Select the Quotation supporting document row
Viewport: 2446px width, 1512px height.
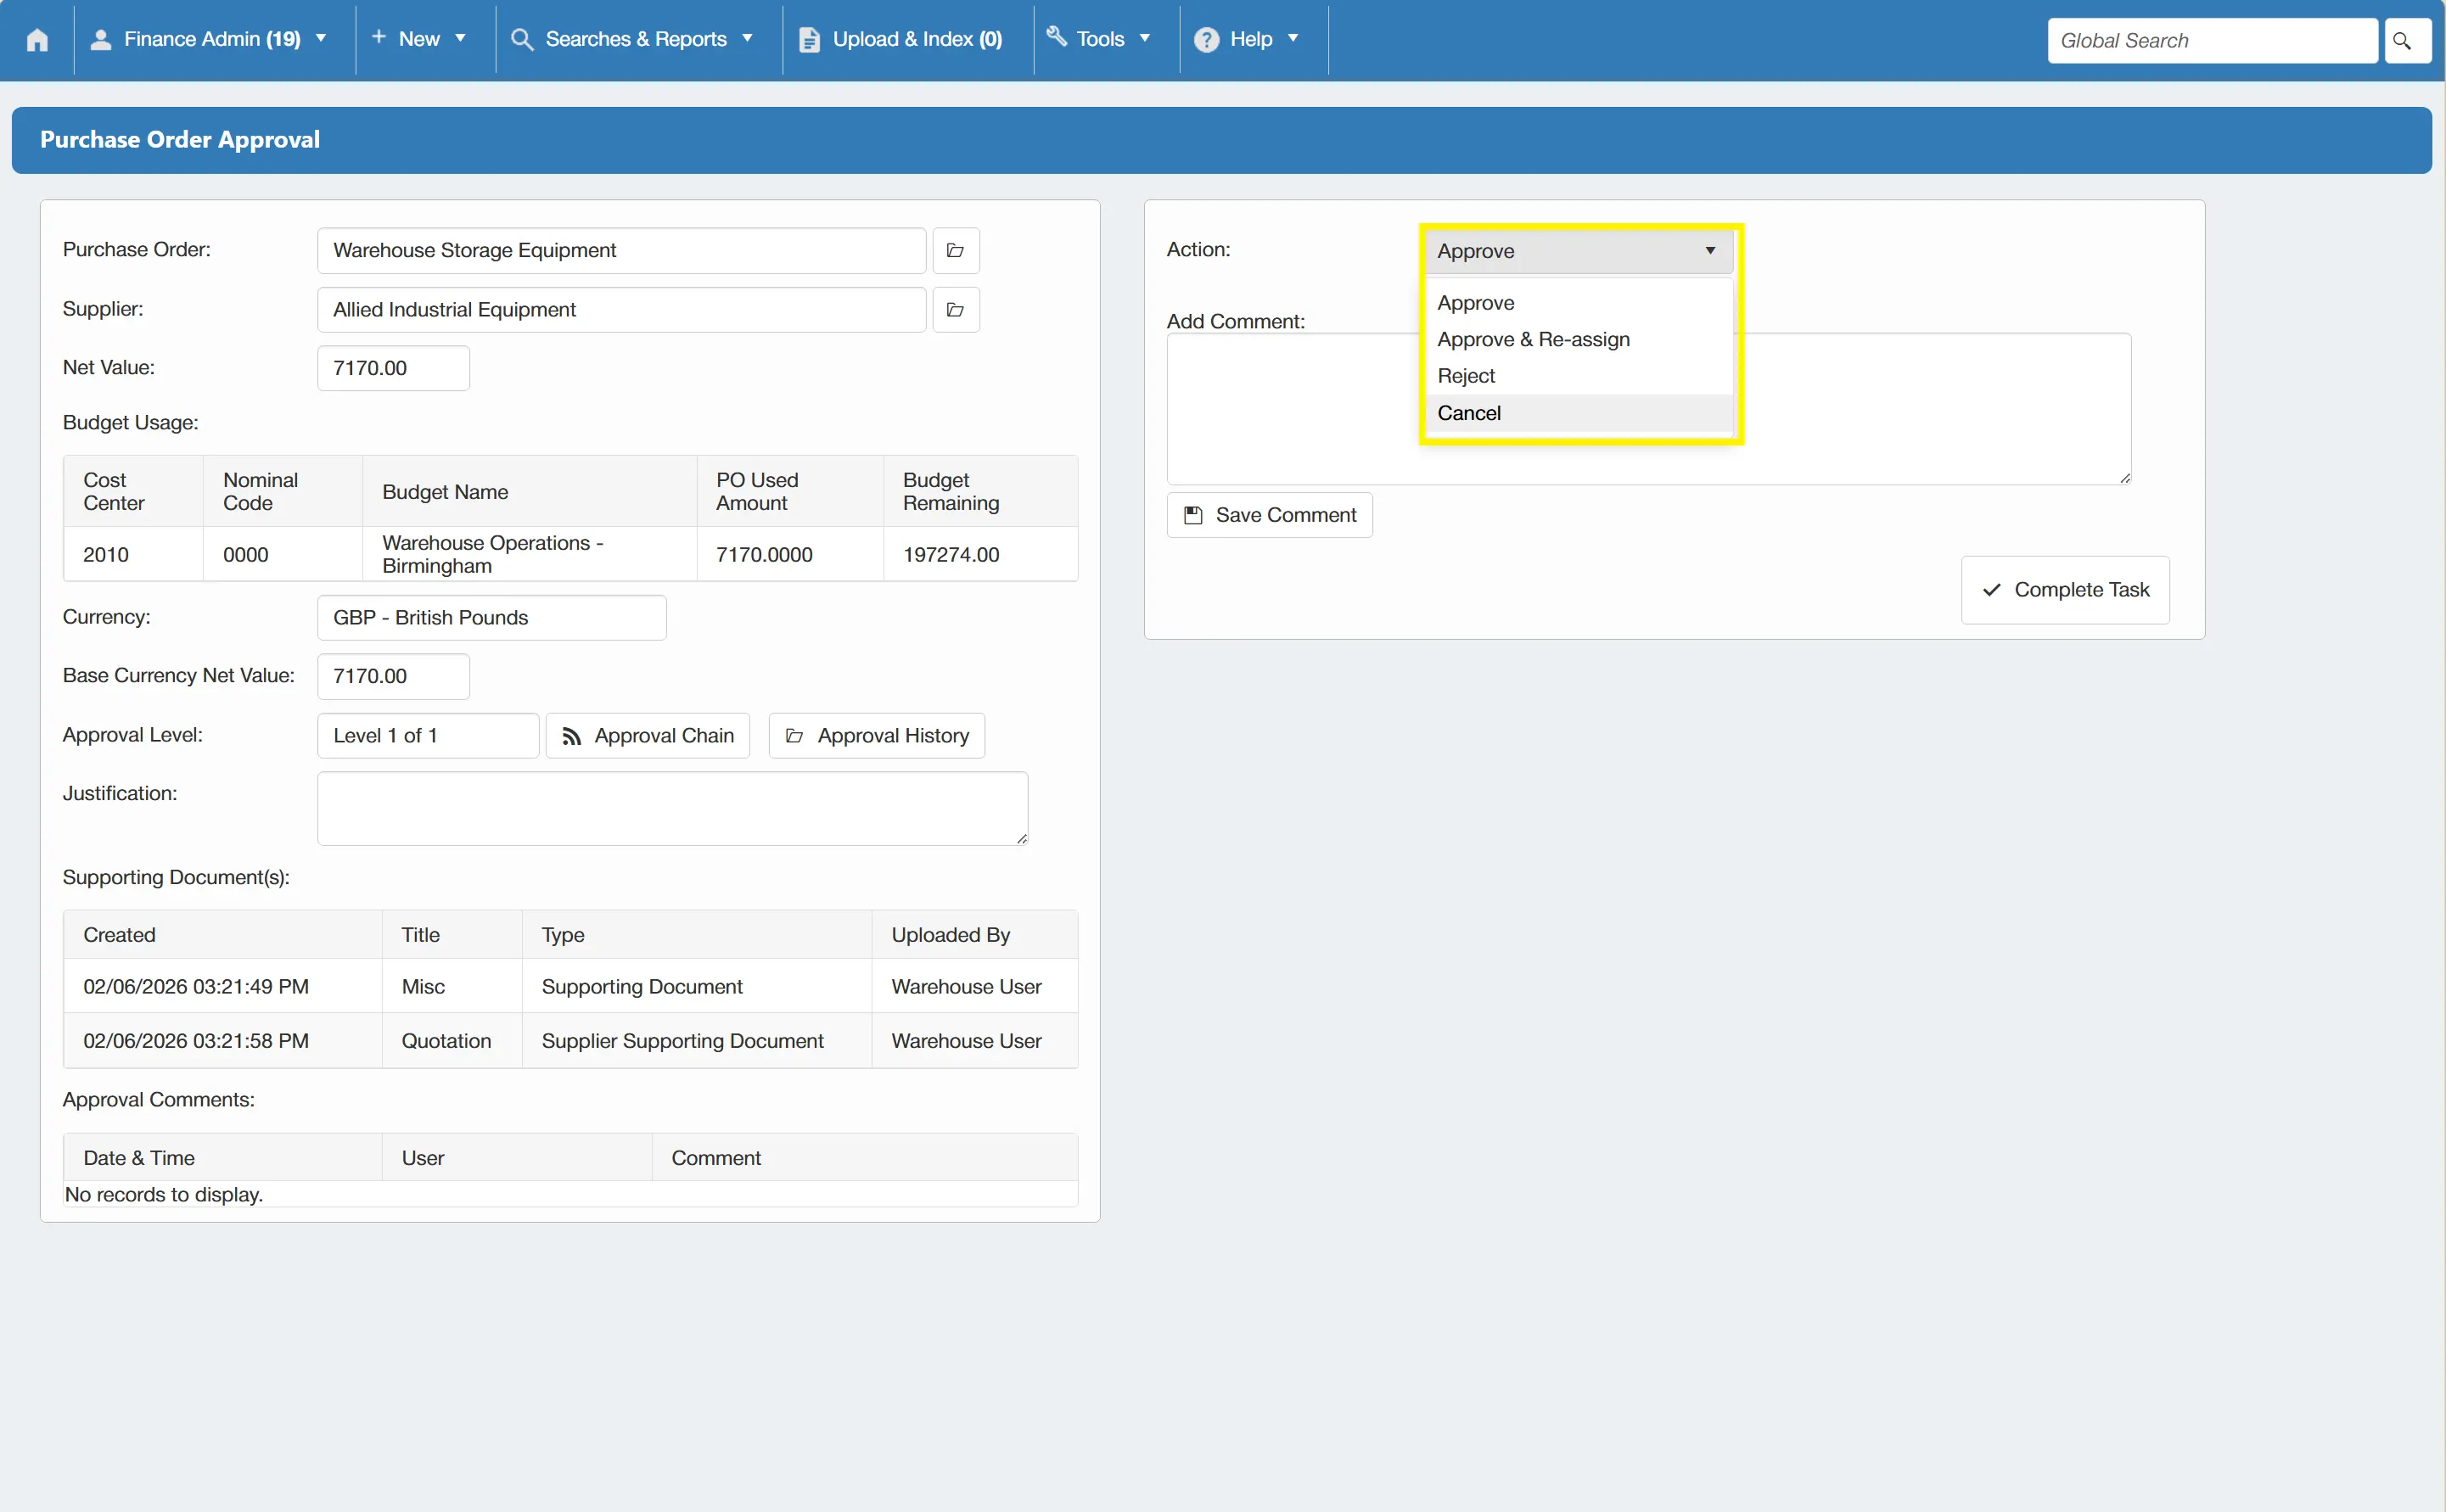click(570, 1041)
